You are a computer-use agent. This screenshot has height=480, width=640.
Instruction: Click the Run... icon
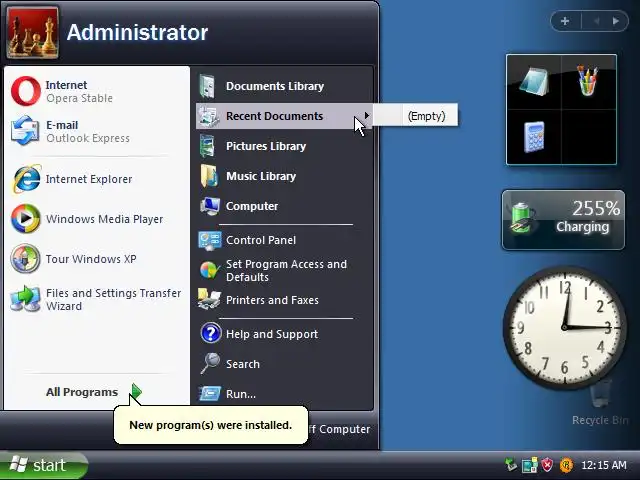click(x=210, y=393)
